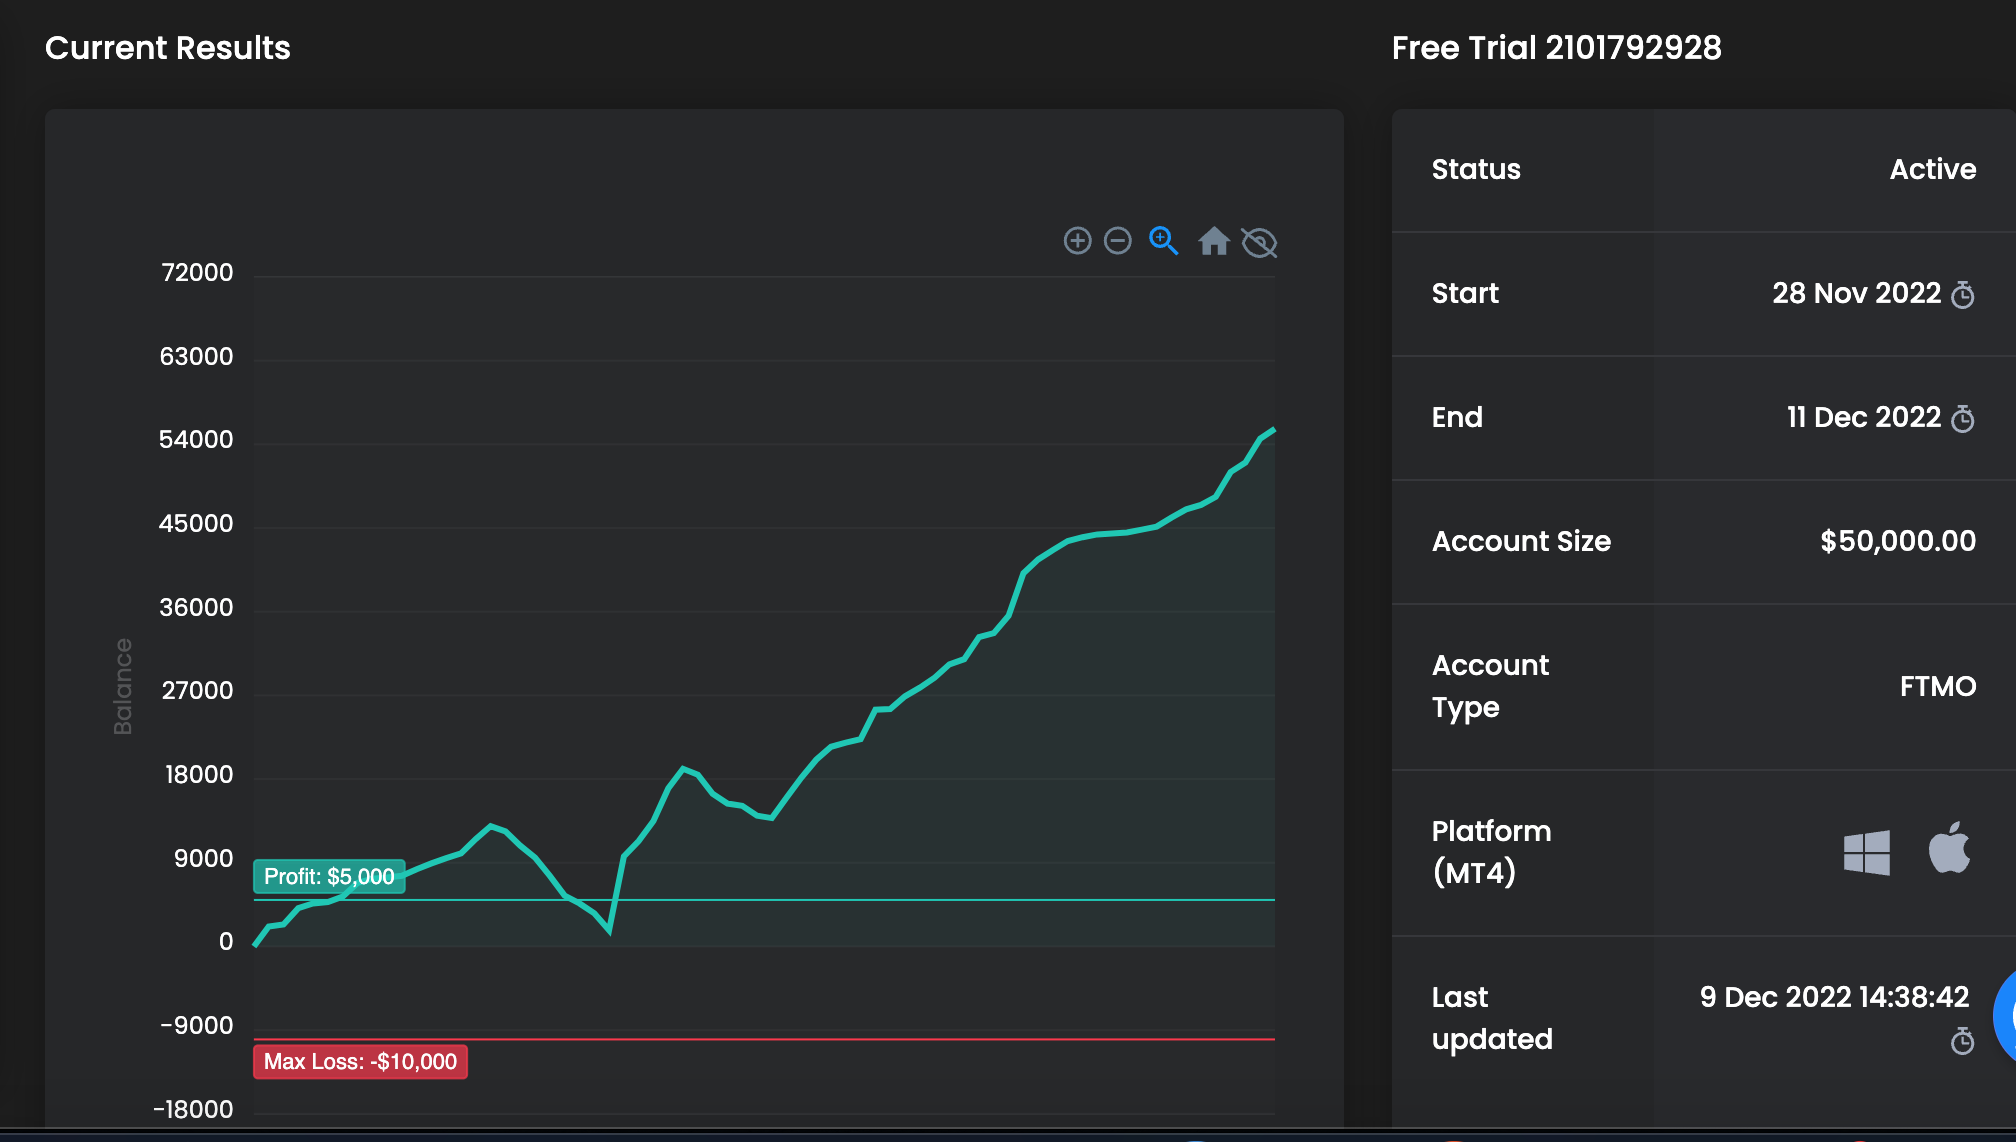
Task: Click the Profit: $5,000 chart label
Action: 329,876
